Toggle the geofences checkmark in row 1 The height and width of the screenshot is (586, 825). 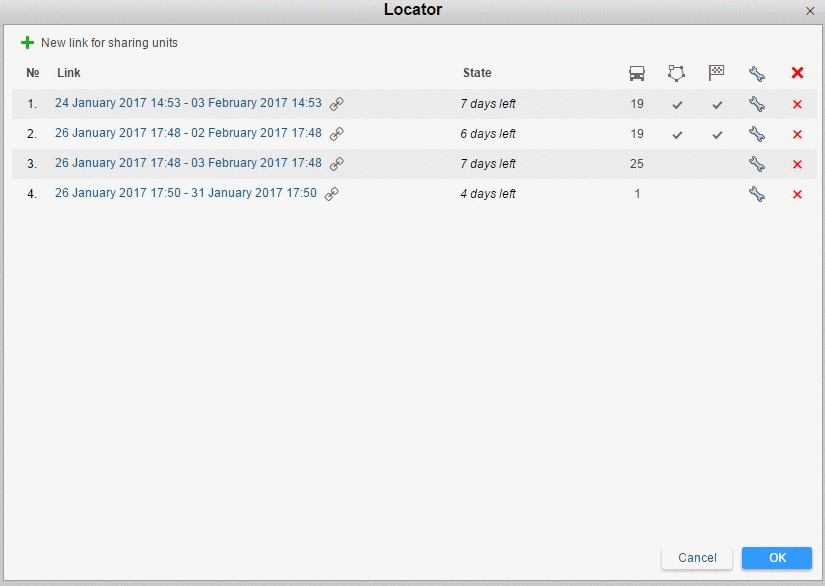[677, 103]
